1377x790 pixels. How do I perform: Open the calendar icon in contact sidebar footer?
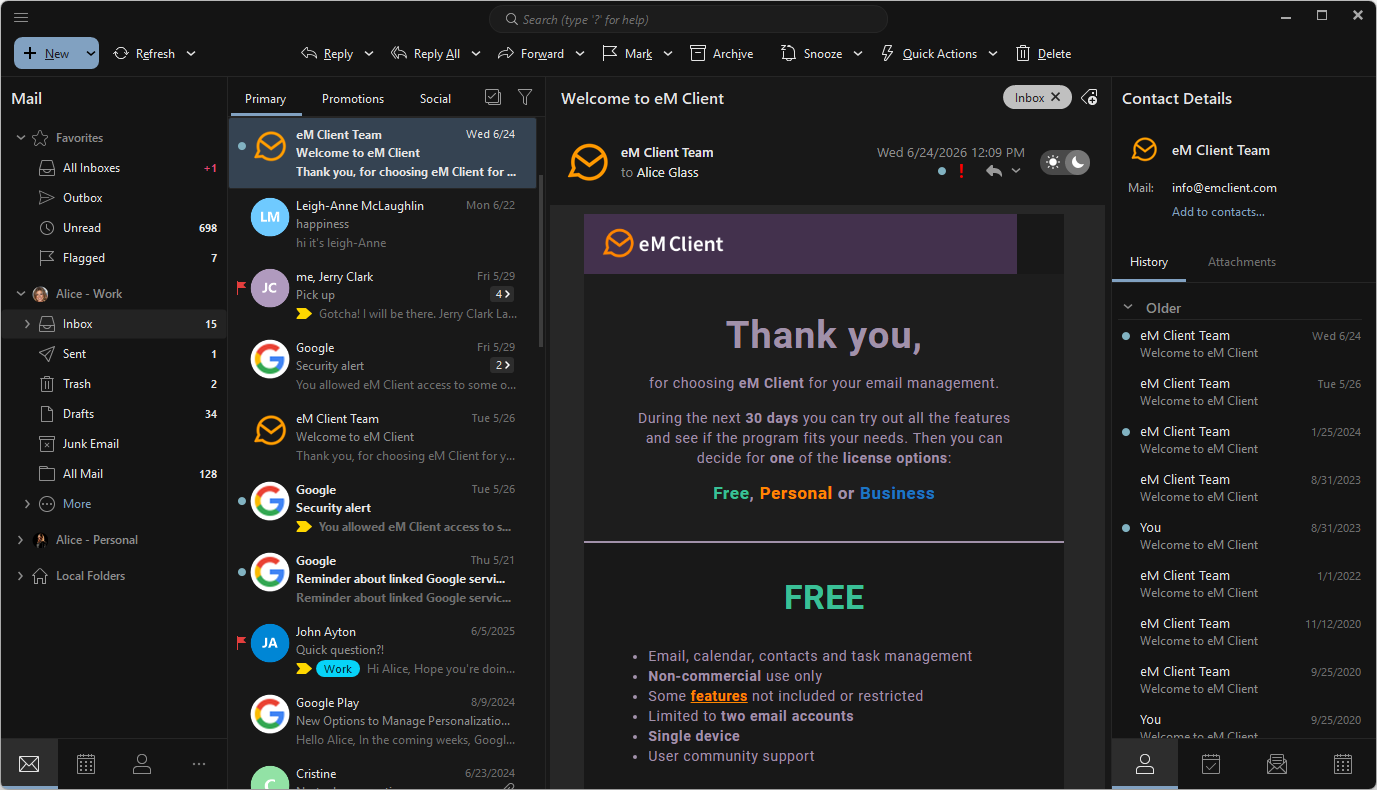point(1343,764)
